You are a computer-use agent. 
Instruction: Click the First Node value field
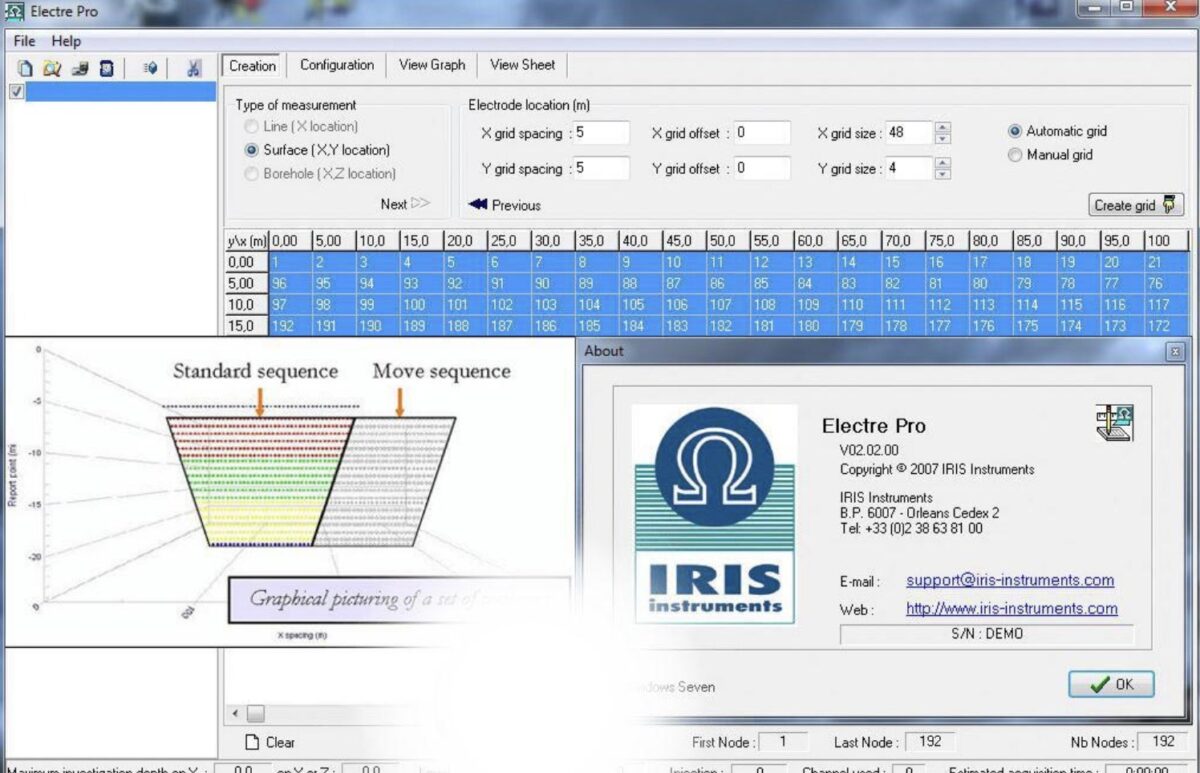pos(783,742)
